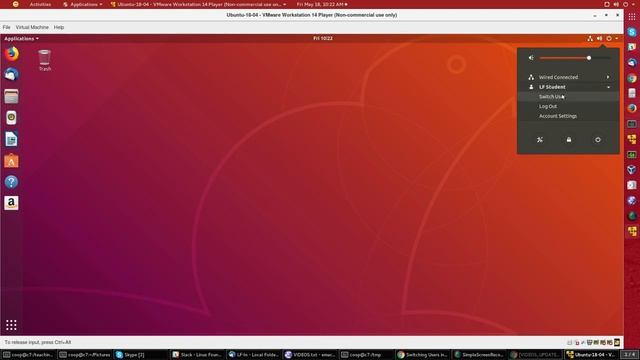Click the power icon in guest top bar
This screenshot has width=640, height=360.
tap(609, 38)
